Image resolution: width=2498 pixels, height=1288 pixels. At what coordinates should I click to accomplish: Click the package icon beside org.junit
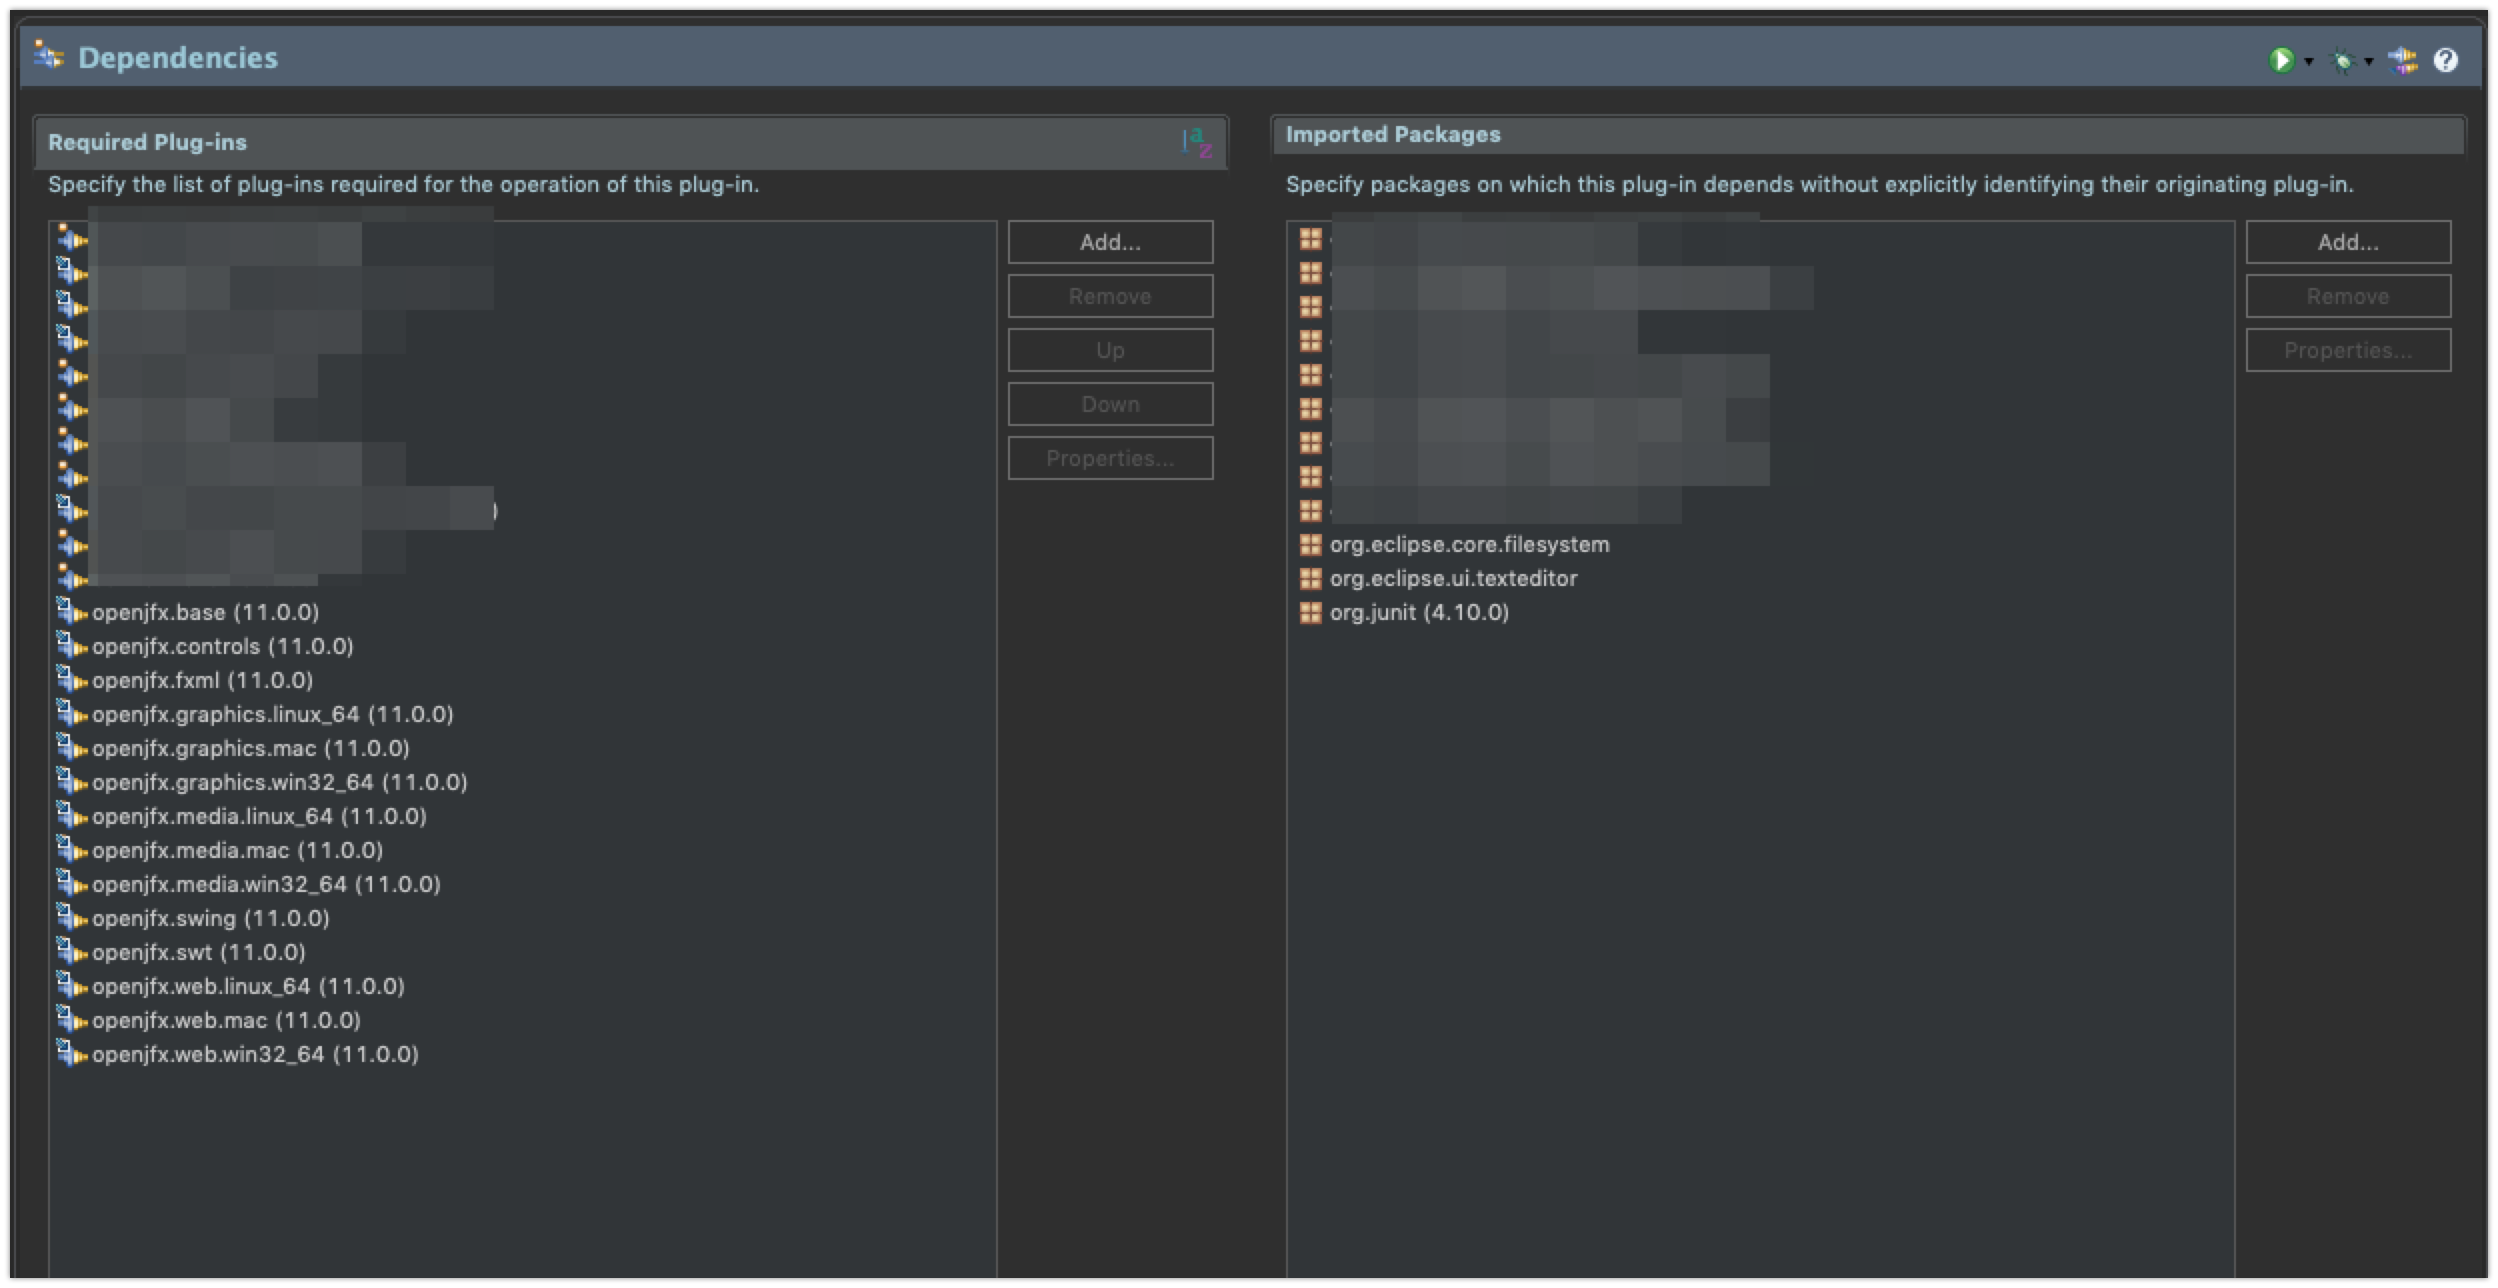(x=1310, y=612)
